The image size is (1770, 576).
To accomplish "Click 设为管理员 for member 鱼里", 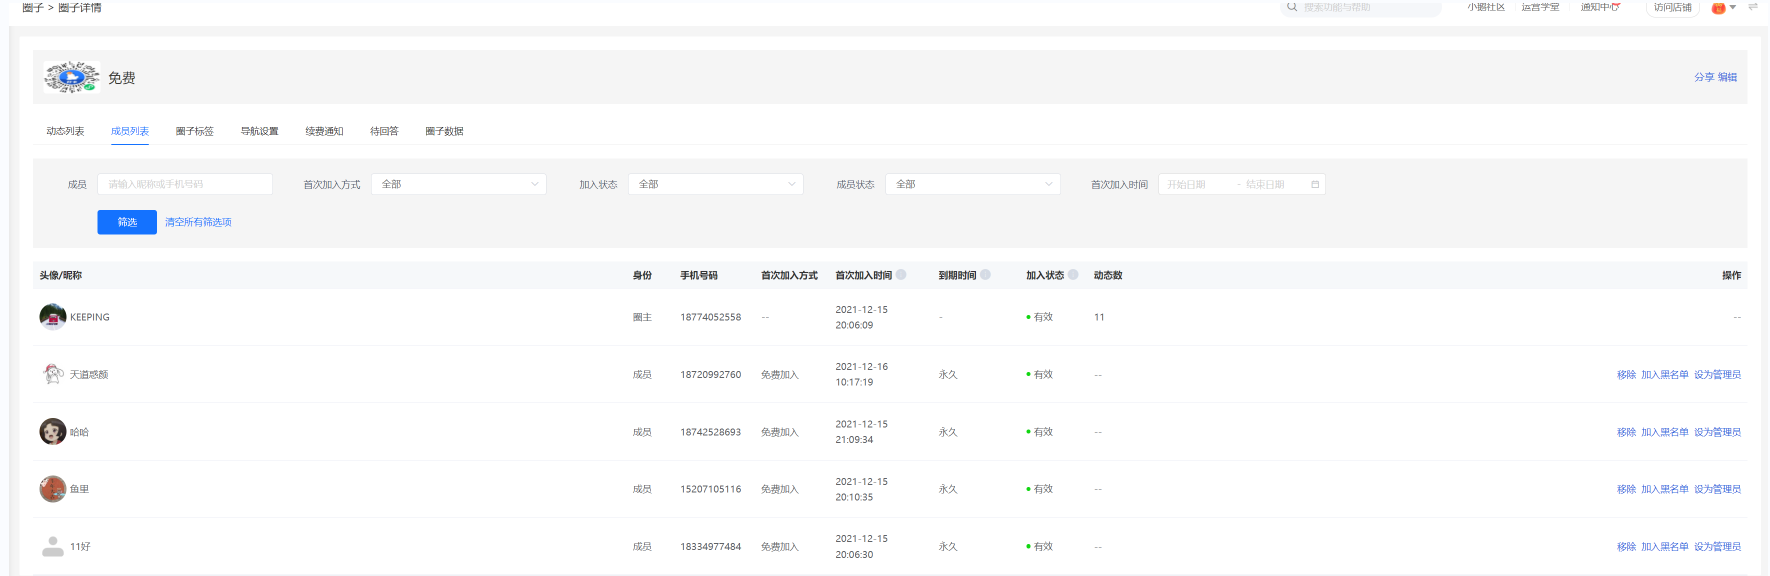I will click(1717, 490).
